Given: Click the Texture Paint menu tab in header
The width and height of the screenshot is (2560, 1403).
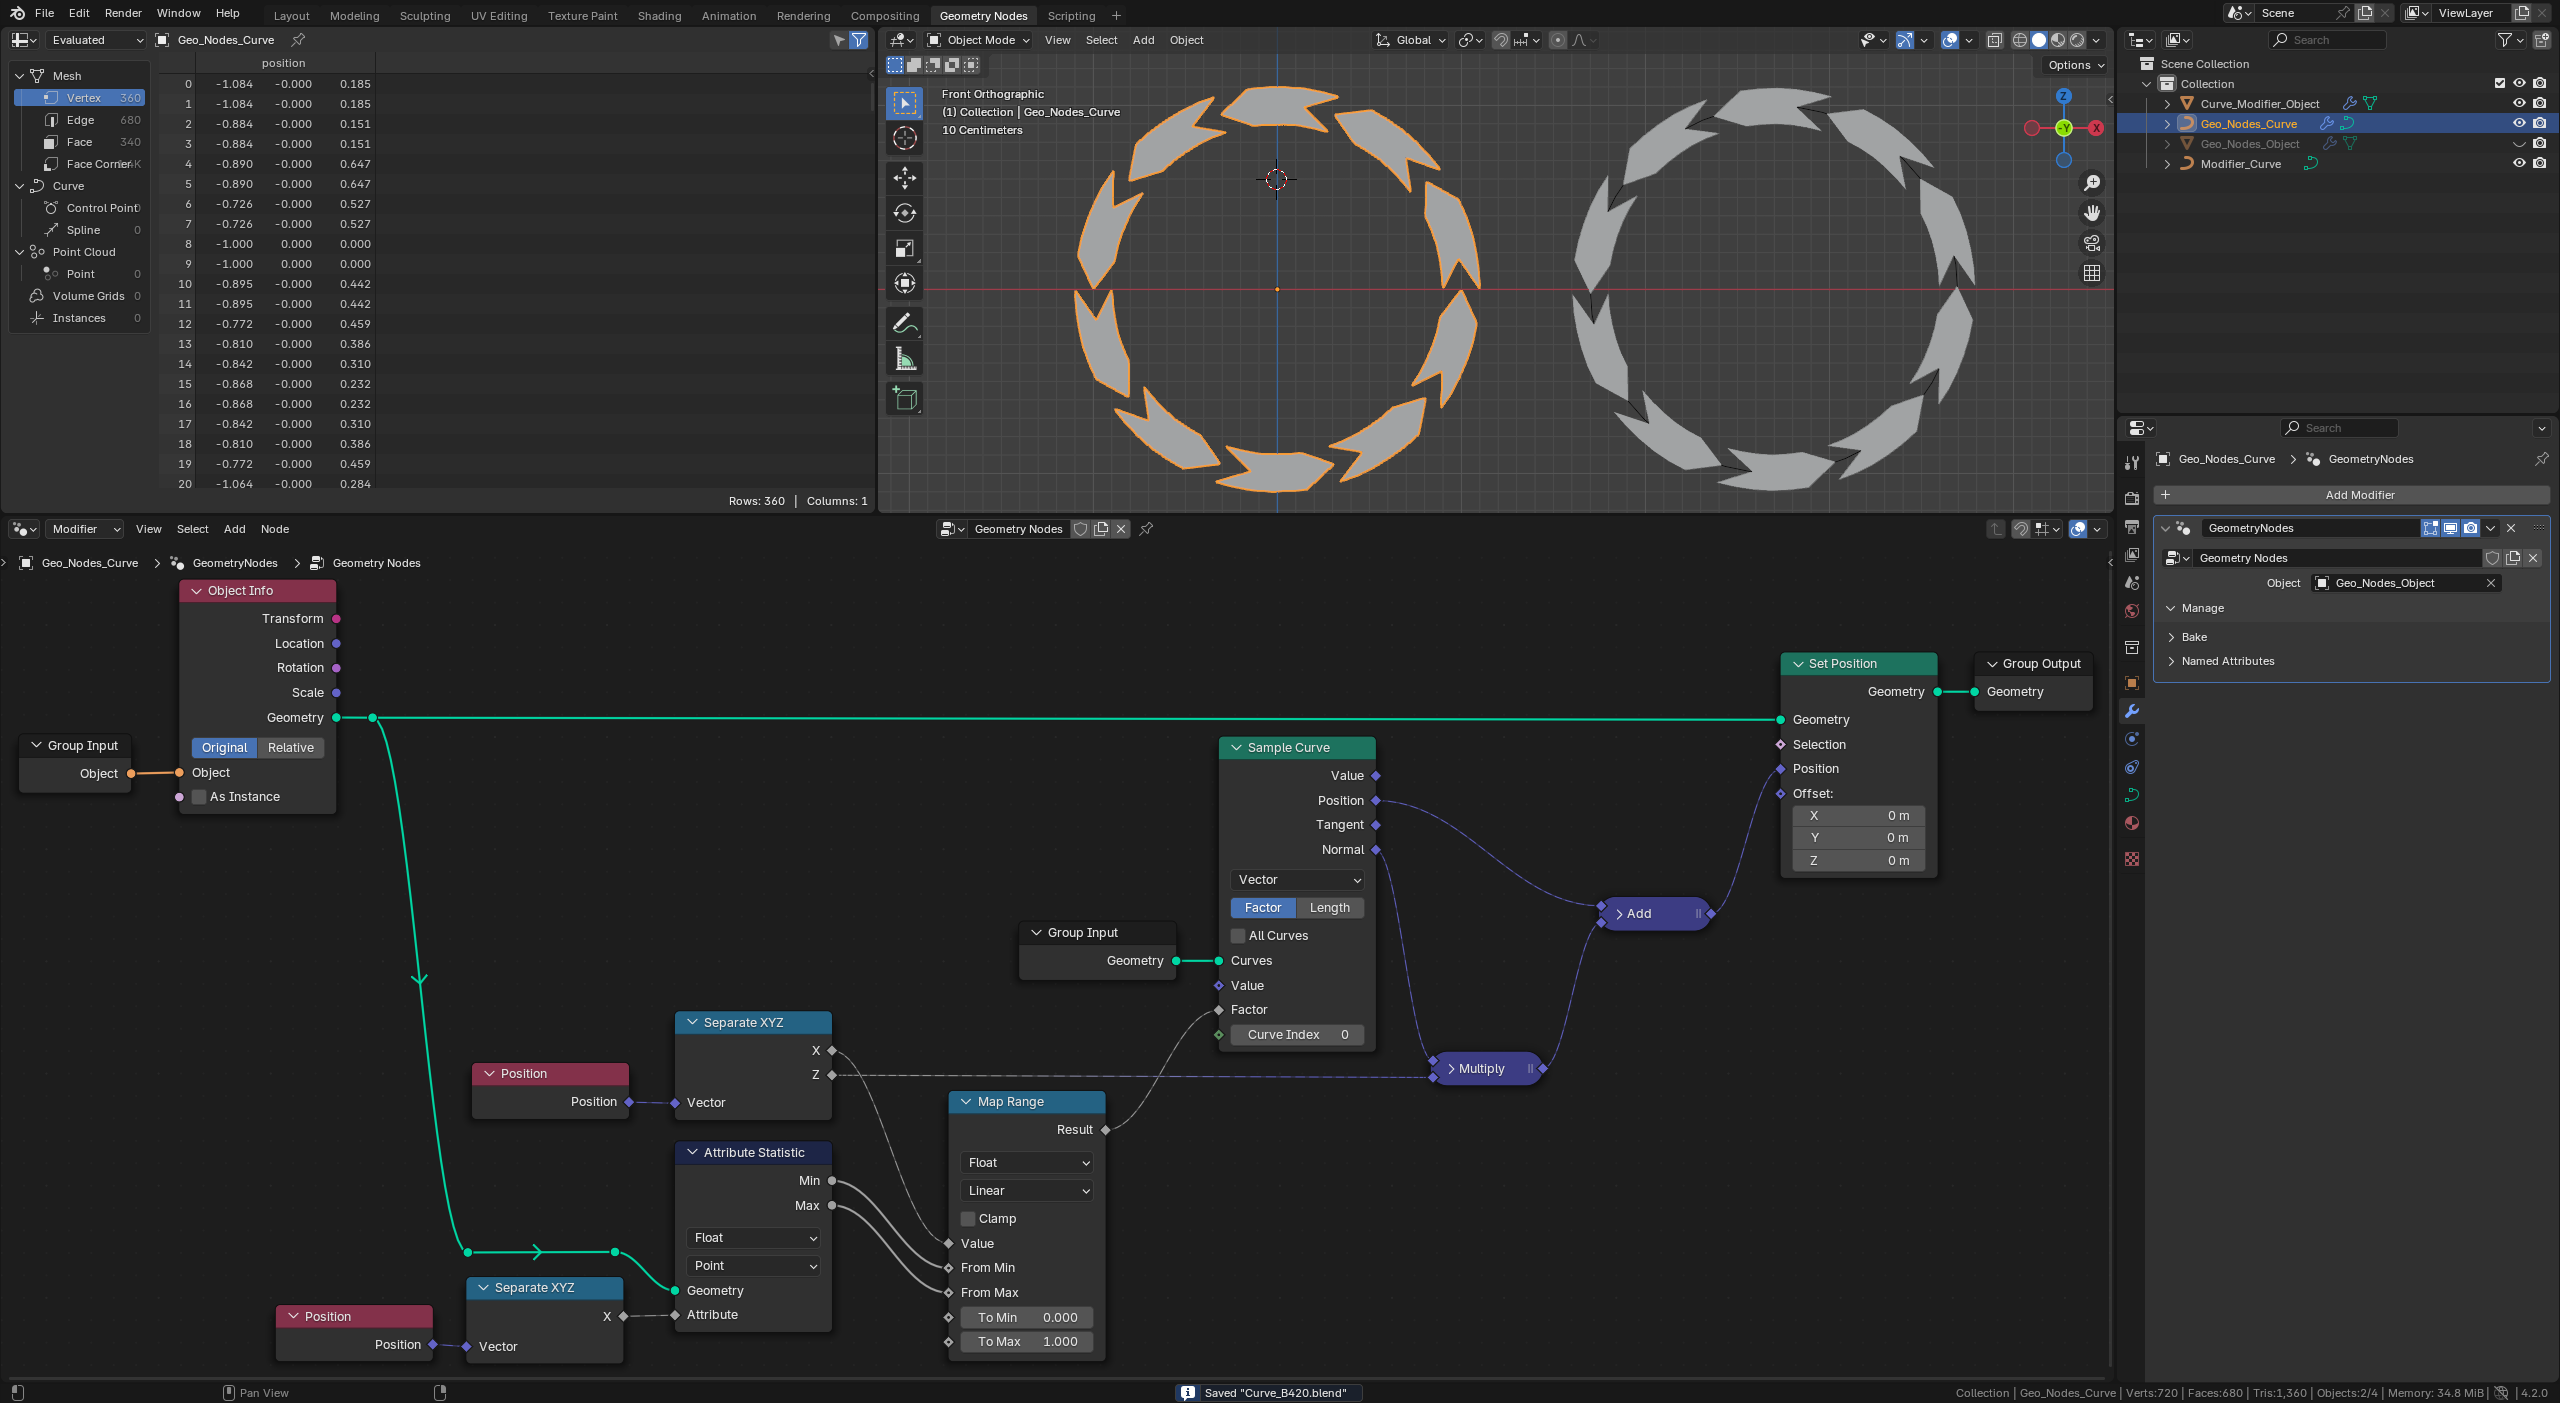Looking at the screenshot, I should (x=582, y=14).
